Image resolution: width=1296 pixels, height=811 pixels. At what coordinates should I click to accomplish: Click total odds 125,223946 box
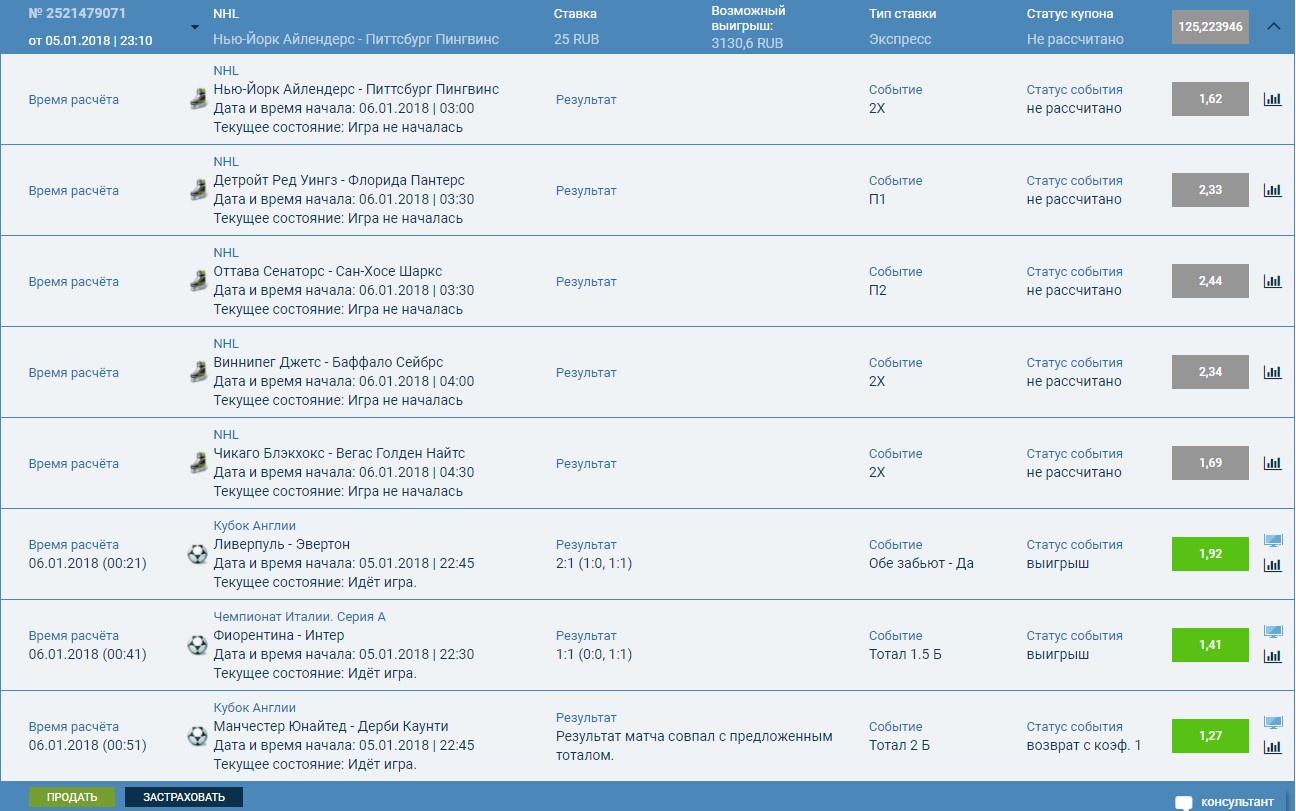coord(1210,27)
